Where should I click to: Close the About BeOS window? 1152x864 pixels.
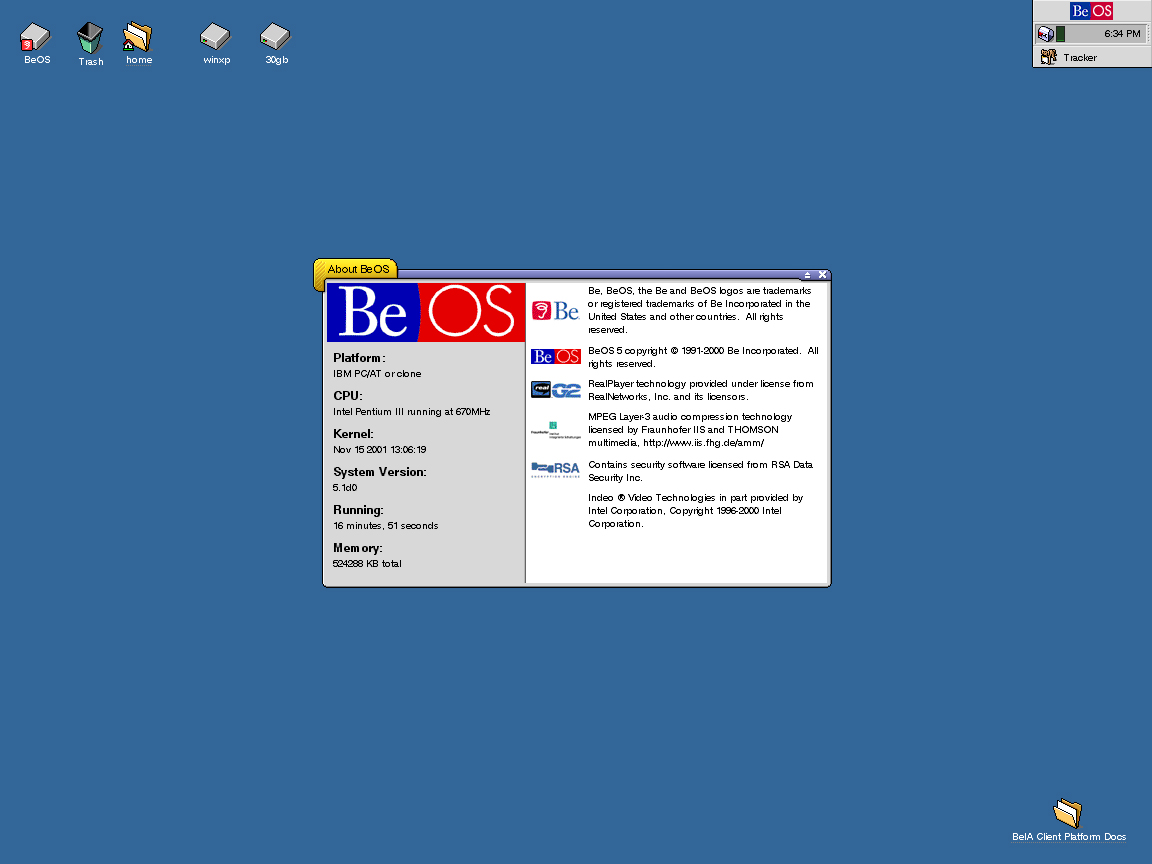(822, 275)
